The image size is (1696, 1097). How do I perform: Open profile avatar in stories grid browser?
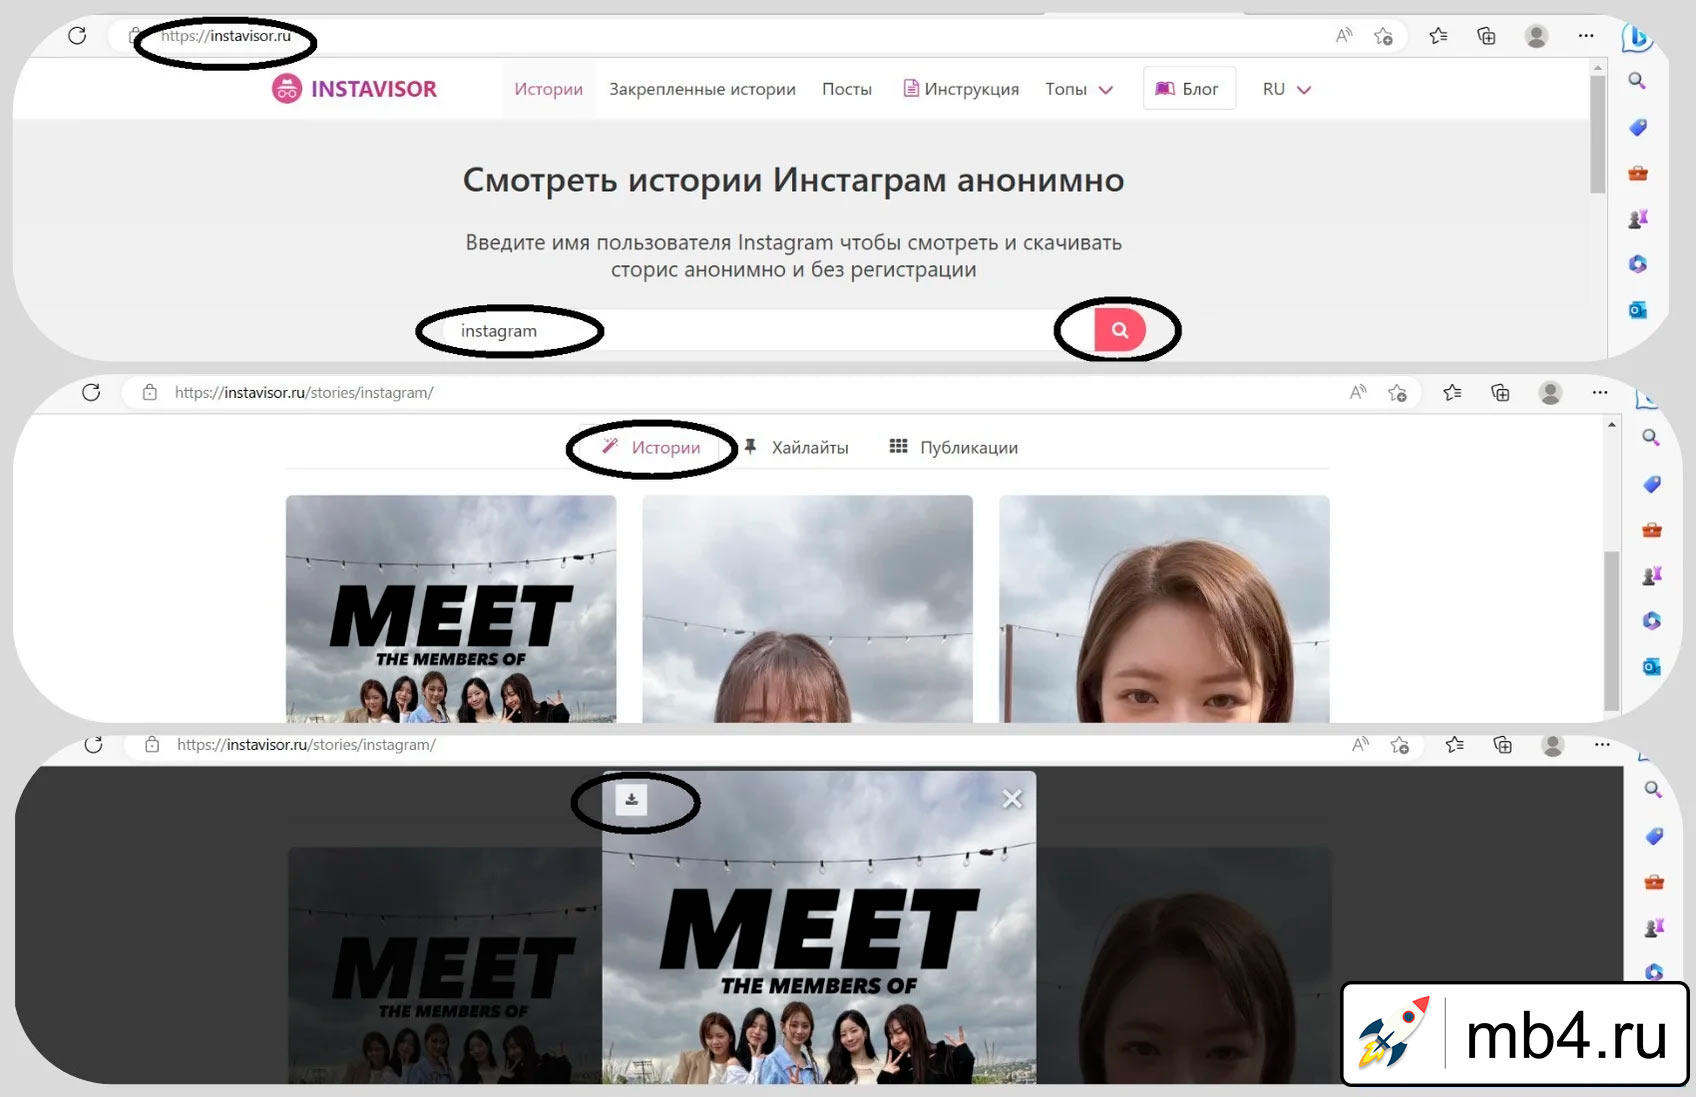pyautogui.click(x=1551, y=393)
